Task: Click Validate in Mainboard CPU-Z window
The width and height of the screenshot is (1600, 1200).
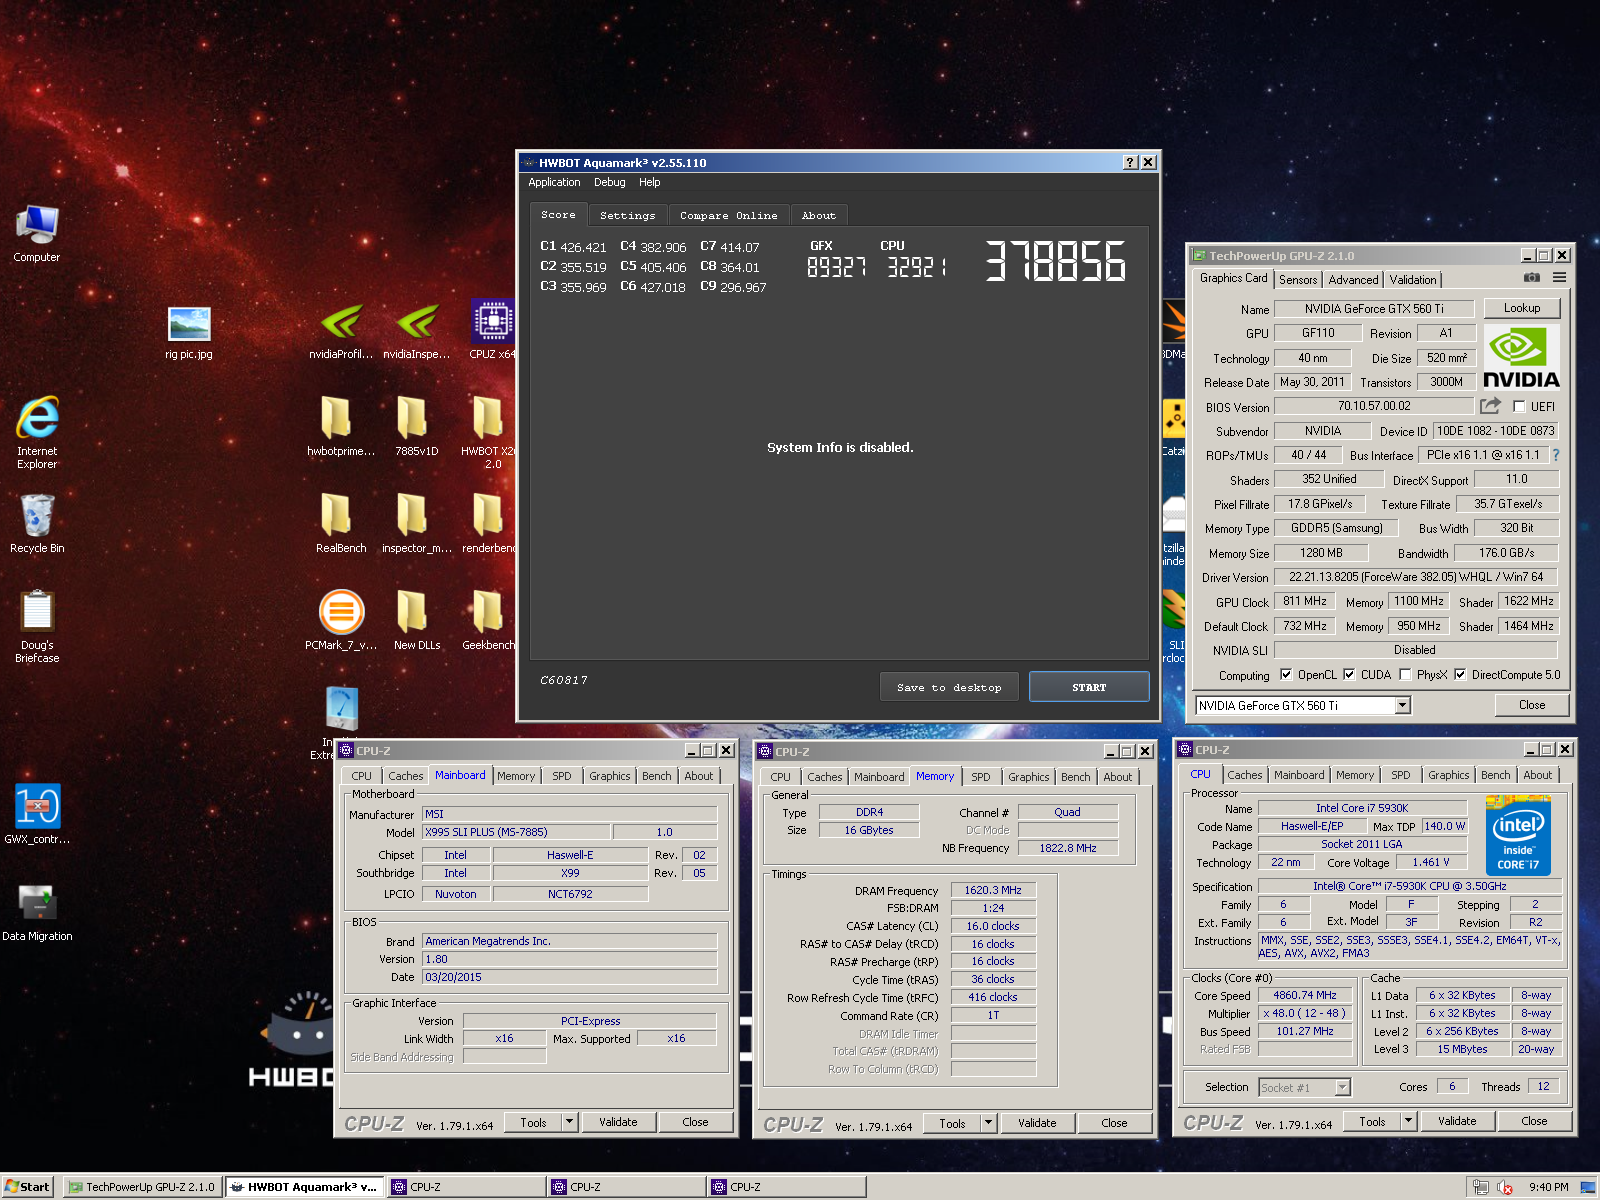Action: 618,1122
